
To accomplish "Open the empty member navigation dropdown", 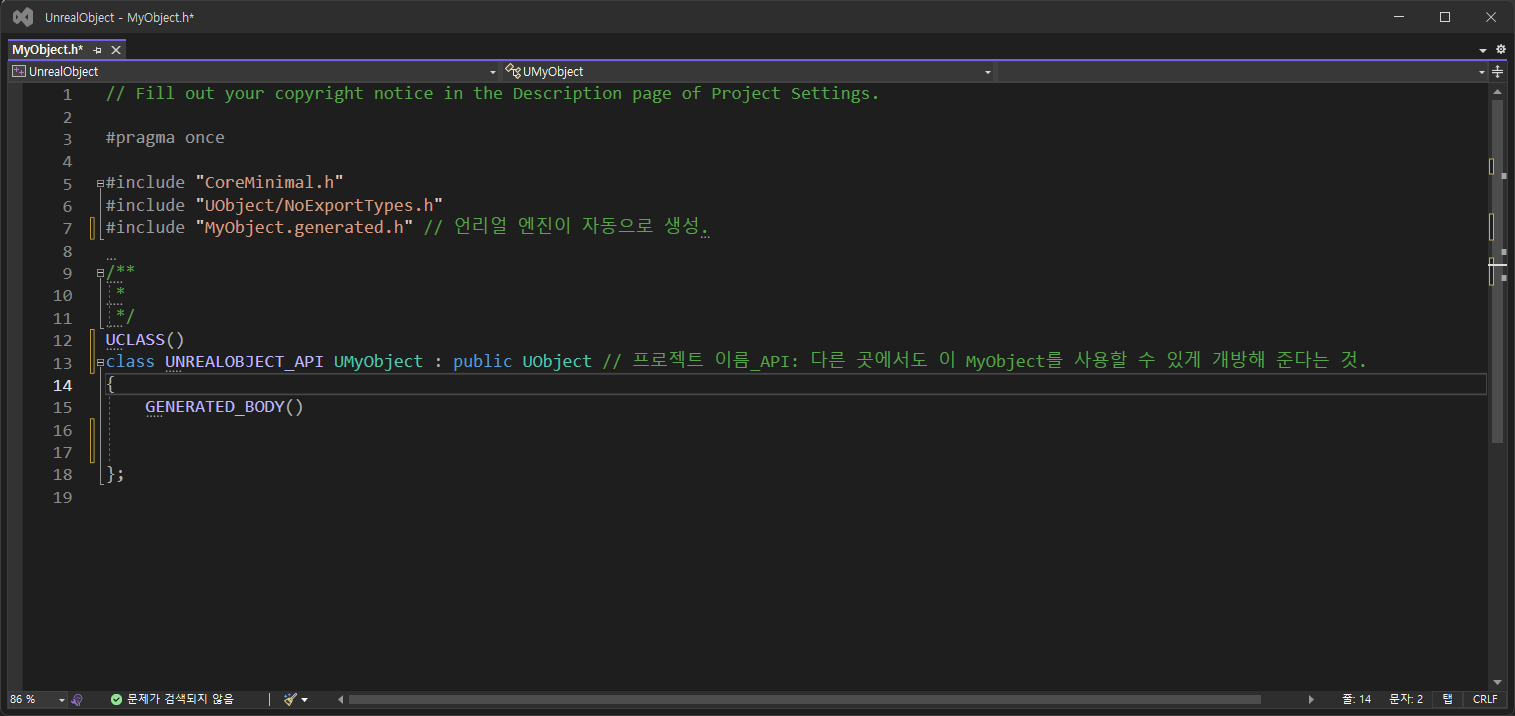I will pos(1242,72).
